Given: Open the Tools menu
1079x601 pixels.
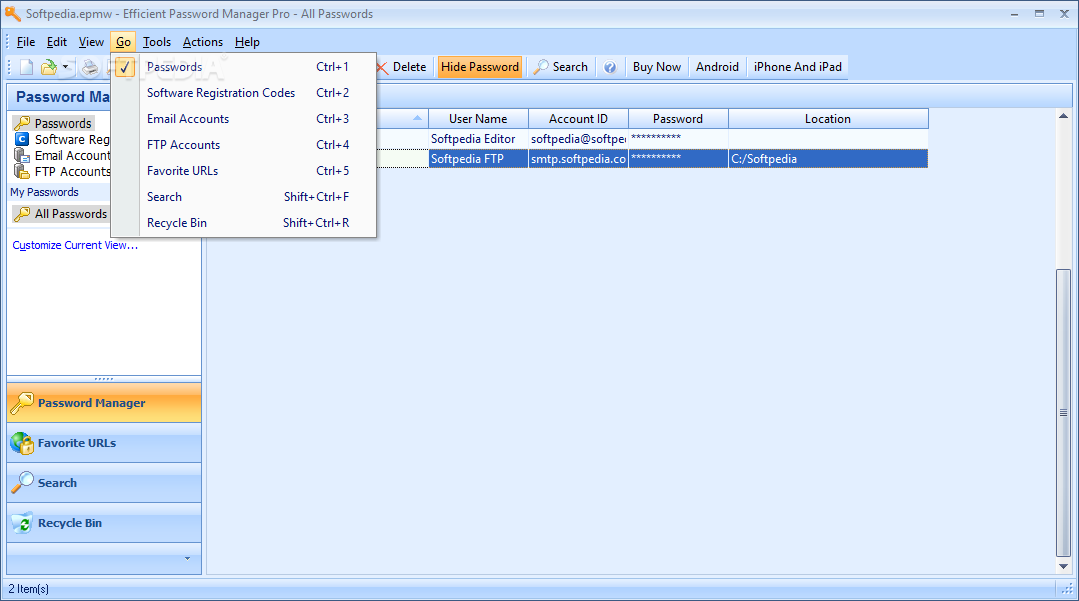Looking at the screenshot, I should point(157,42).
